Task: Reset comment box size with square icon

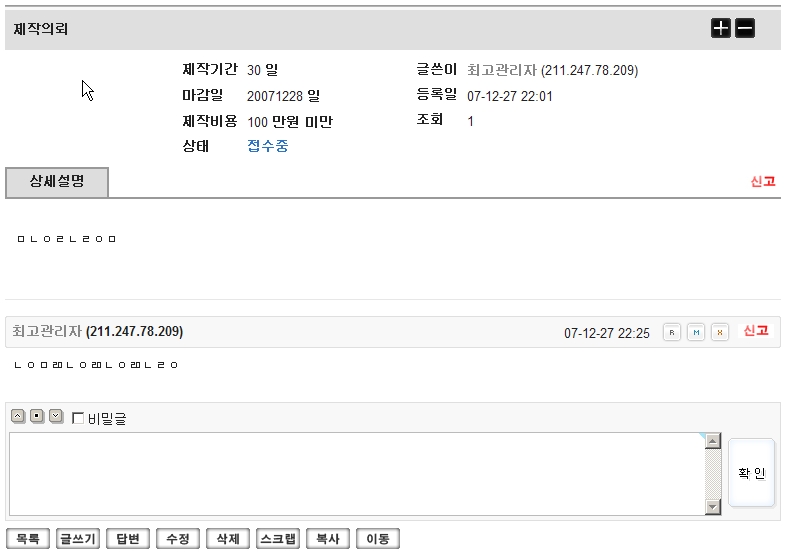Action: pyautogui.click(x=37, y=417)
